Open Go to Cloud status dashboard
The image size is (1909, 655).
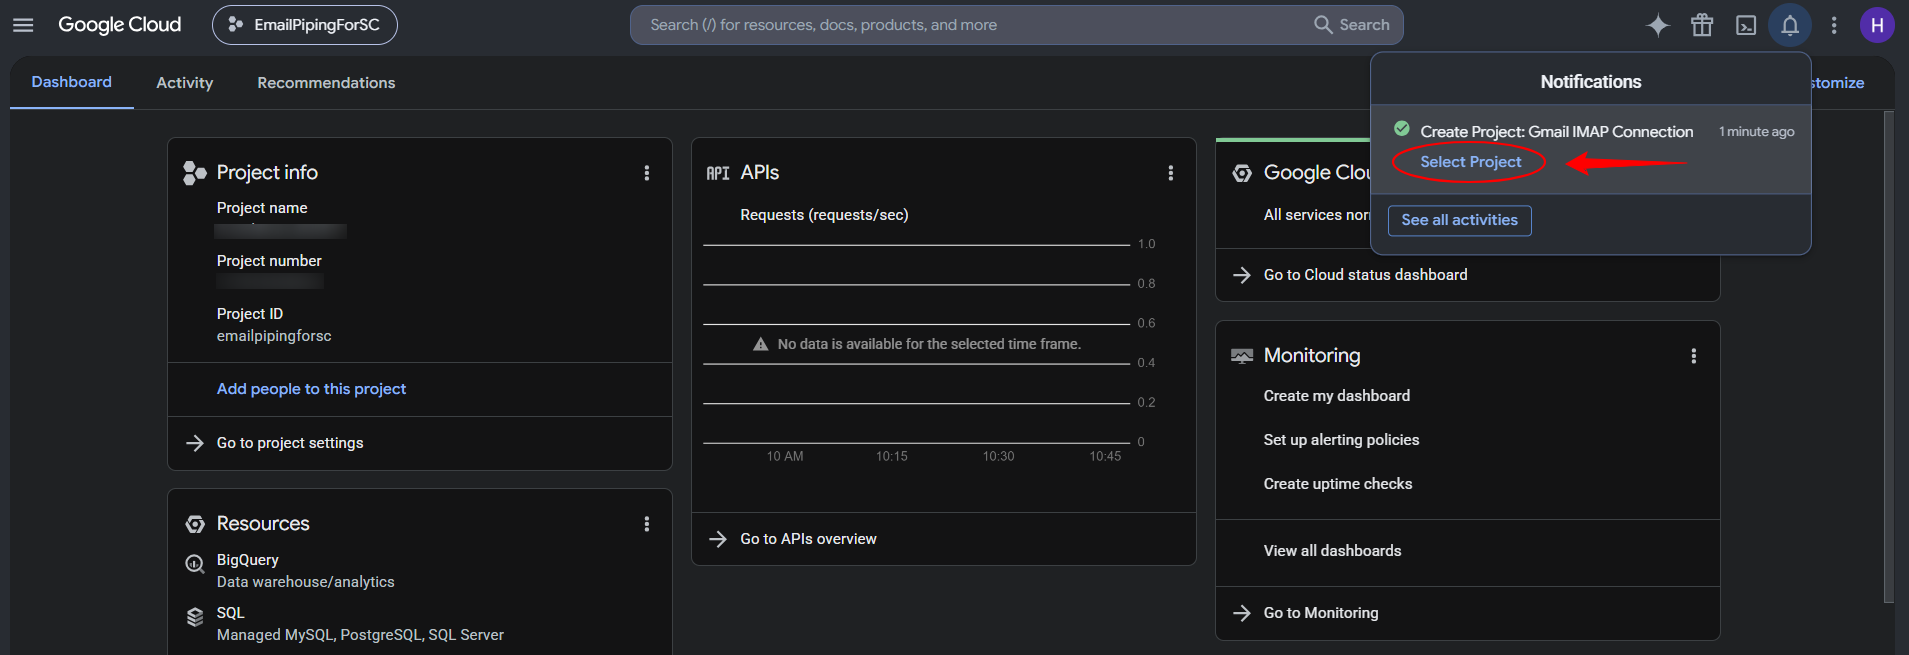(x=1365, y=275)
